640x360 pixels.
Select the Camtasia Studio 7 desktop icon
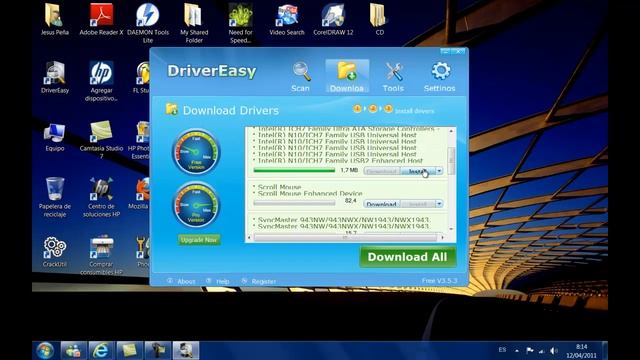pyautogui.click(x=101, y=140)
